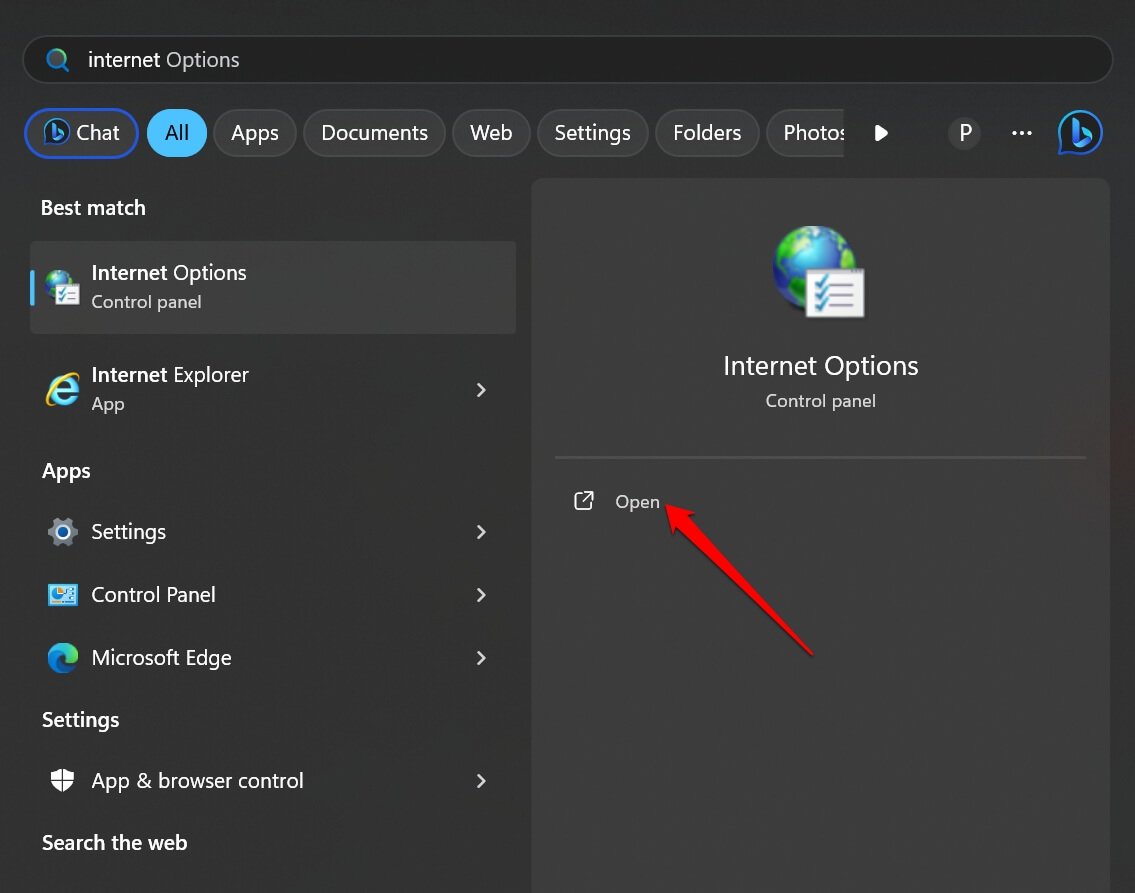This screenshot has height=893, width=1135.
Task: Select the Settings search filter
Action: (x=592, y=132)
